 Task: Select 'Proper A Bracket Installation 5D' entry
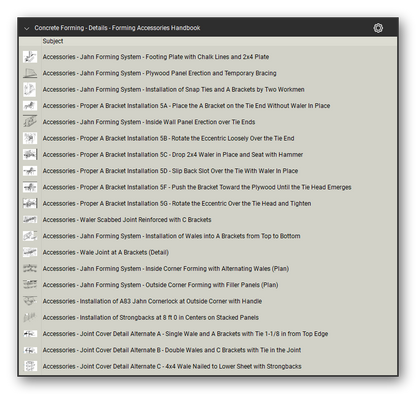170,171
